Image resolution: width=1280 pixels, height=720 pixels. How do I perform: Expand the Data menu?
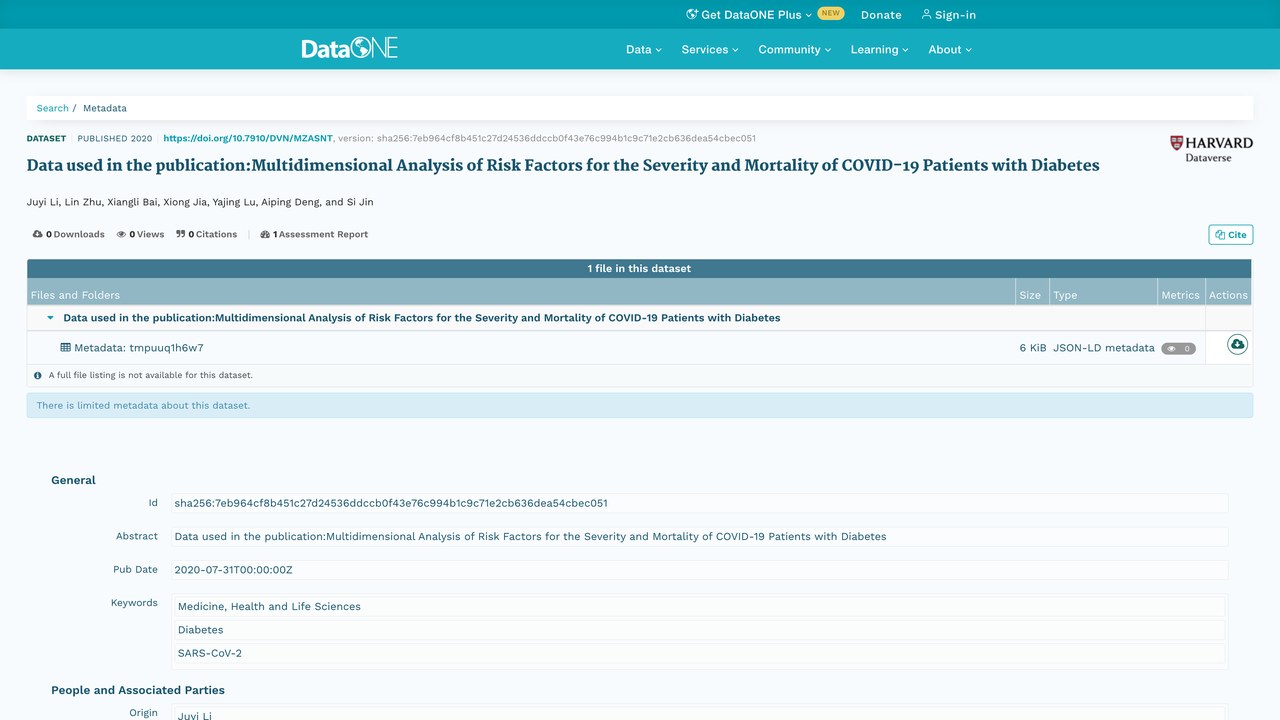click(644, 49)
